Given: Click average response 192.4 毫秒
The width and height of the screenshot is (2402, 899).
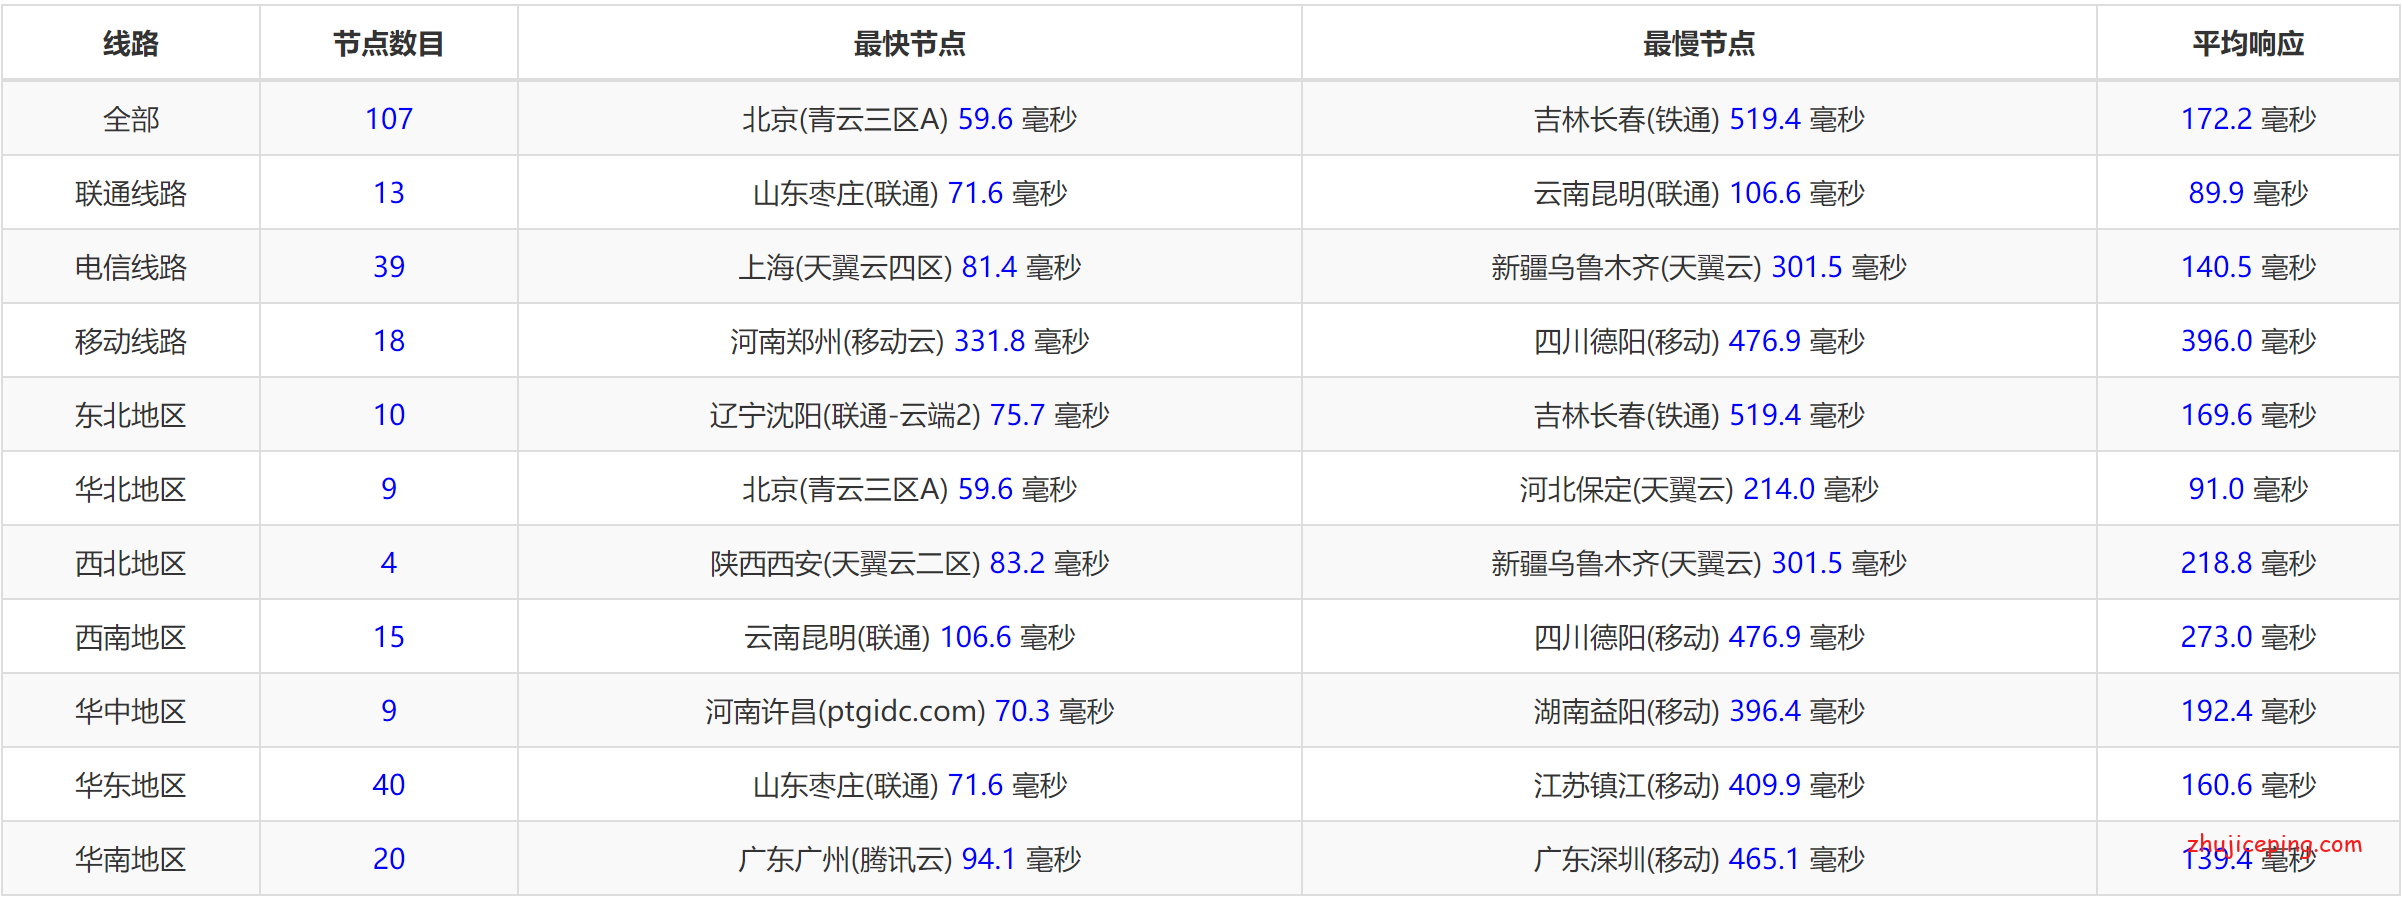Looking at the screenshot, I should [2248, 711].
